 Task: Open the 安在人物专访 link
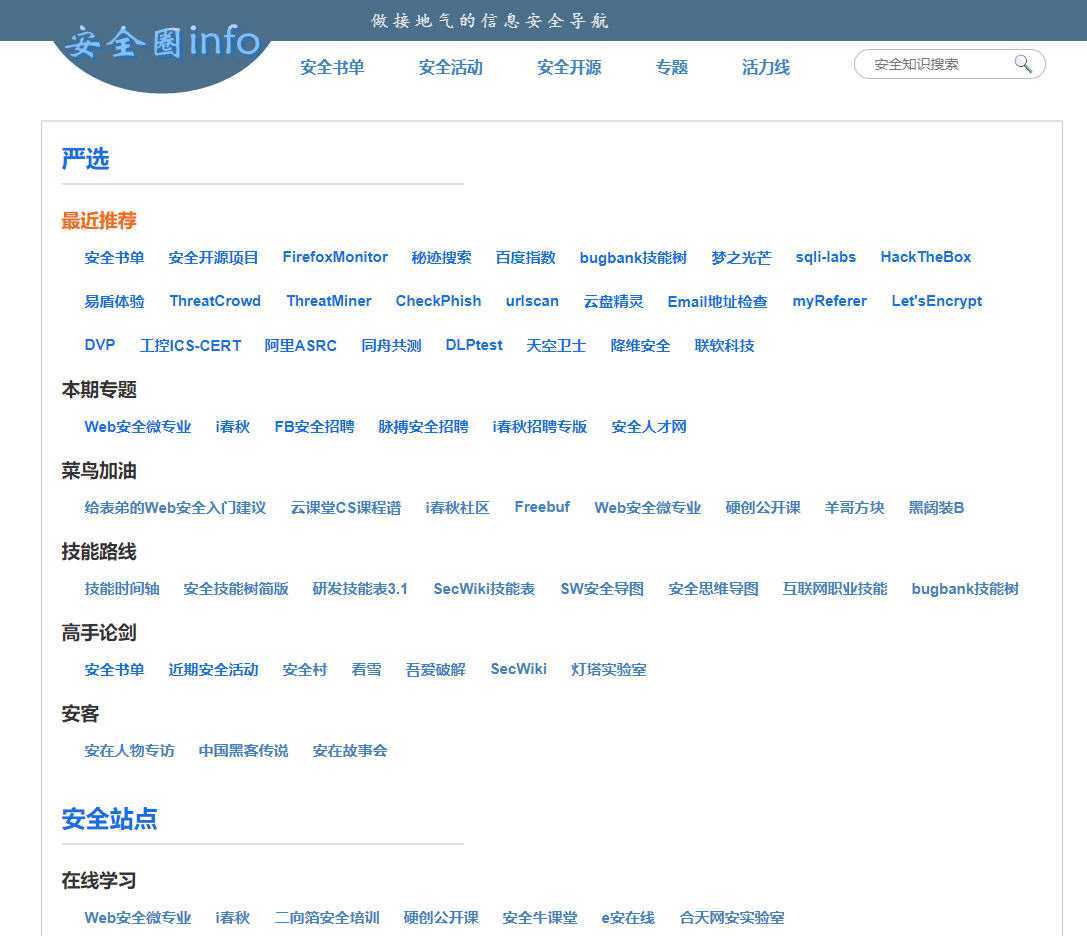pyautogui.click(x=130, y=751)
